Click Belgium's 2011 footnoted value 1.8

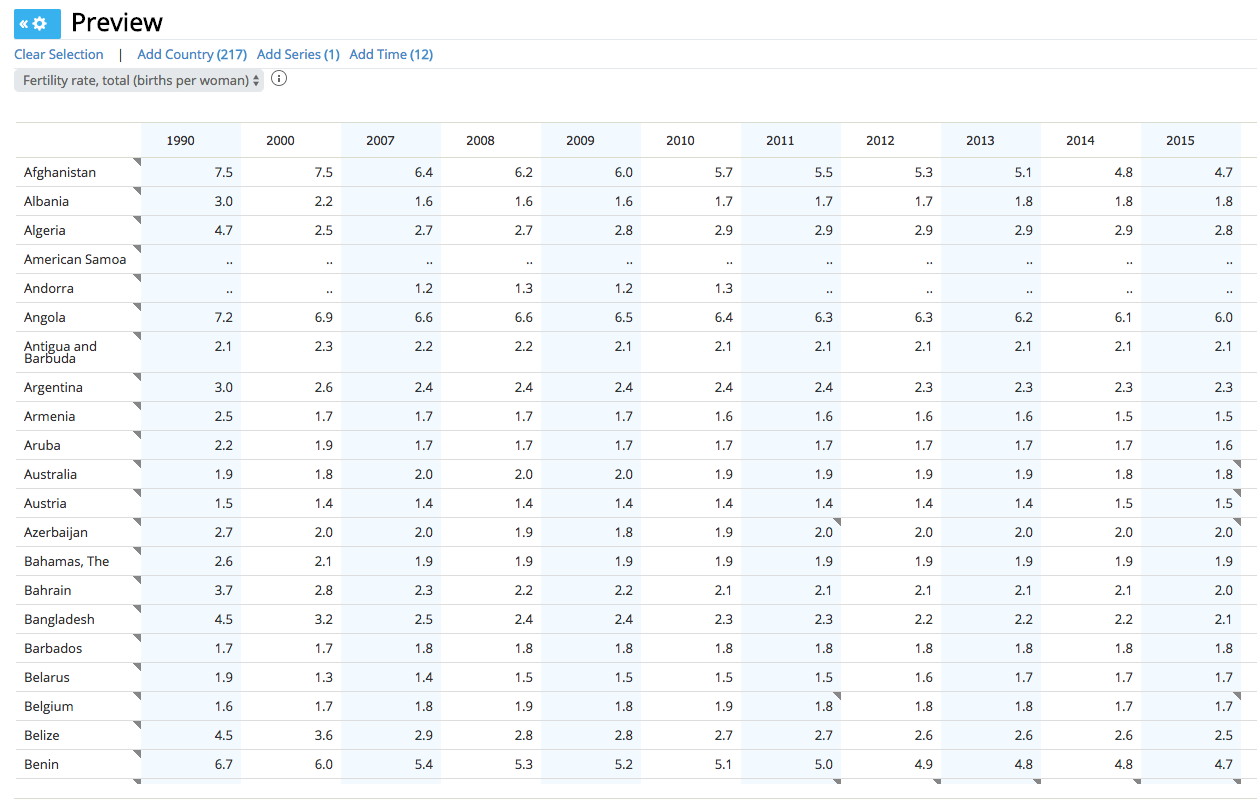(x=824, y=706)
